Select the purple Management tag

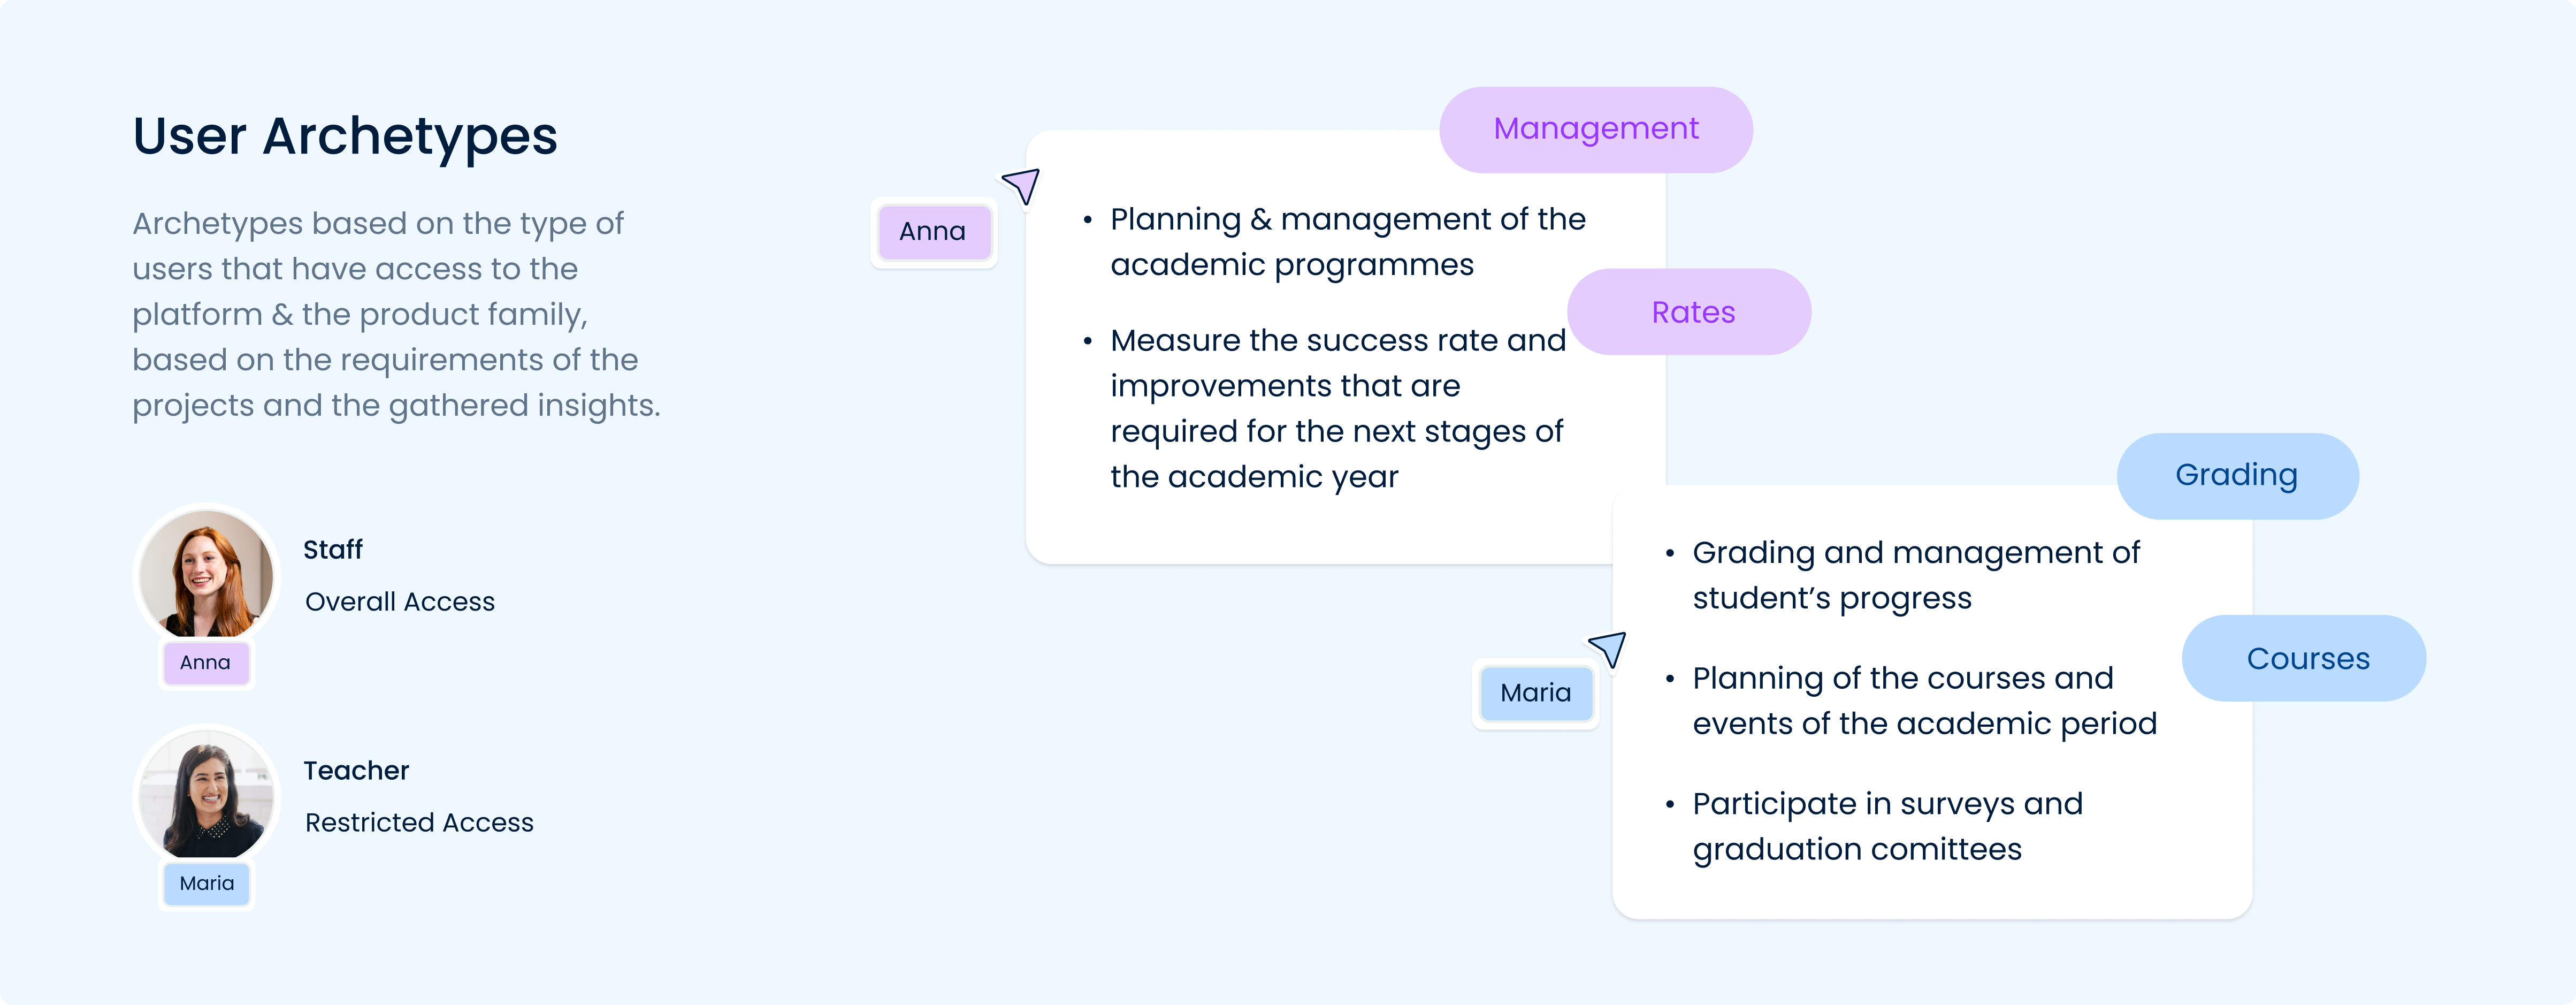(1595, 129)
